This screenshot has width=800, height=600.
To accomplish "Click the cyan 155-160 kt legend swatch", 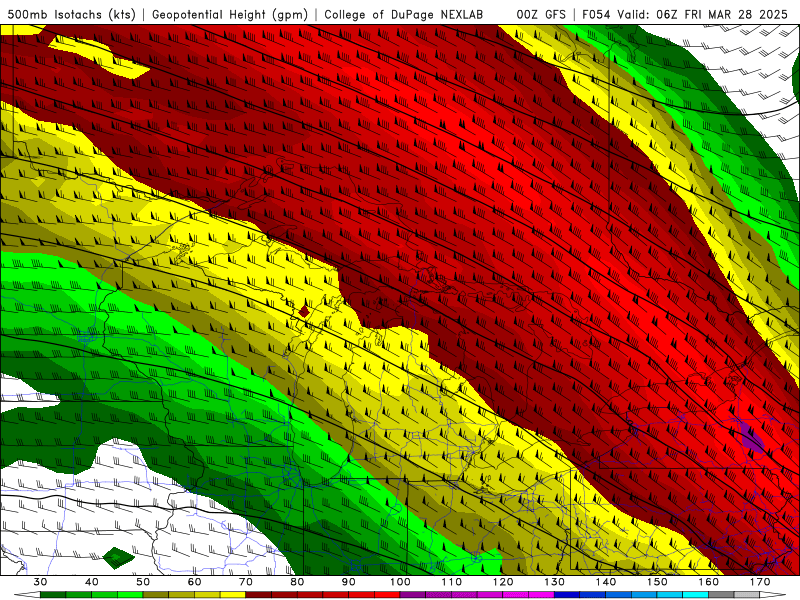I will (x=695, y=595).
